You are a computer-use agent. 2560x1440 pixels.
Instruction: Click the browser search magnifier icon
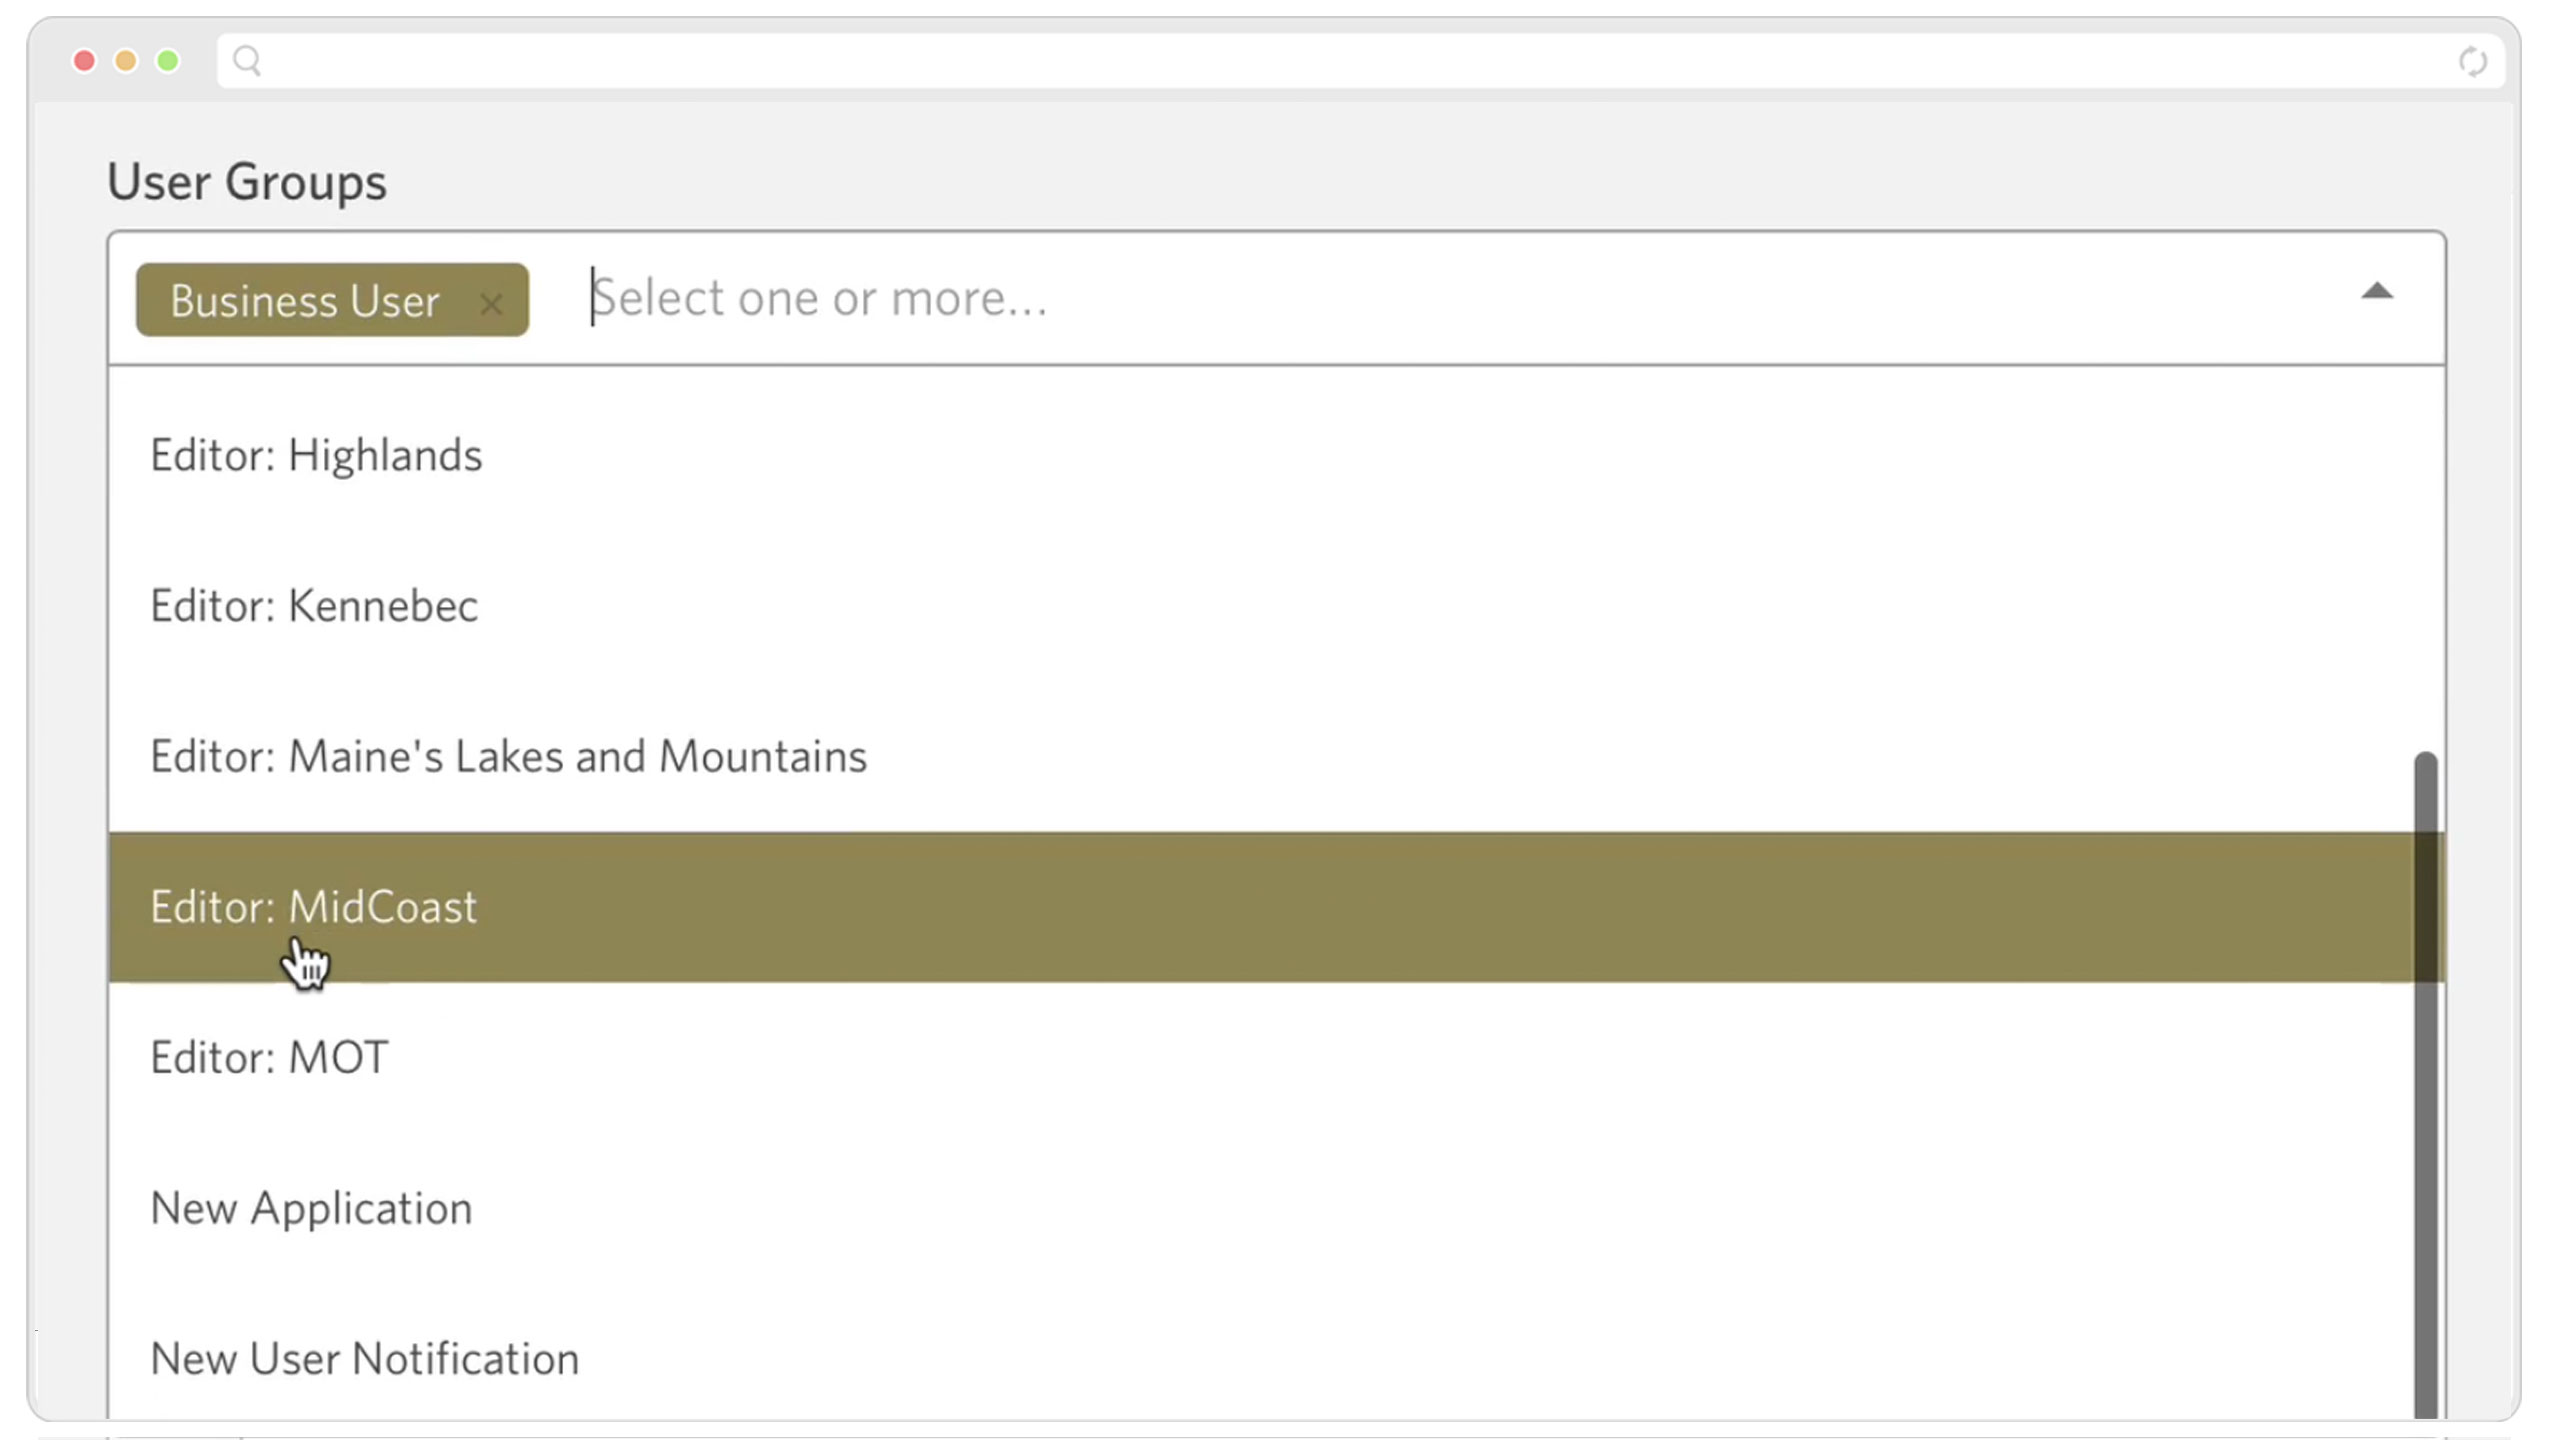(x=247, y=61)
